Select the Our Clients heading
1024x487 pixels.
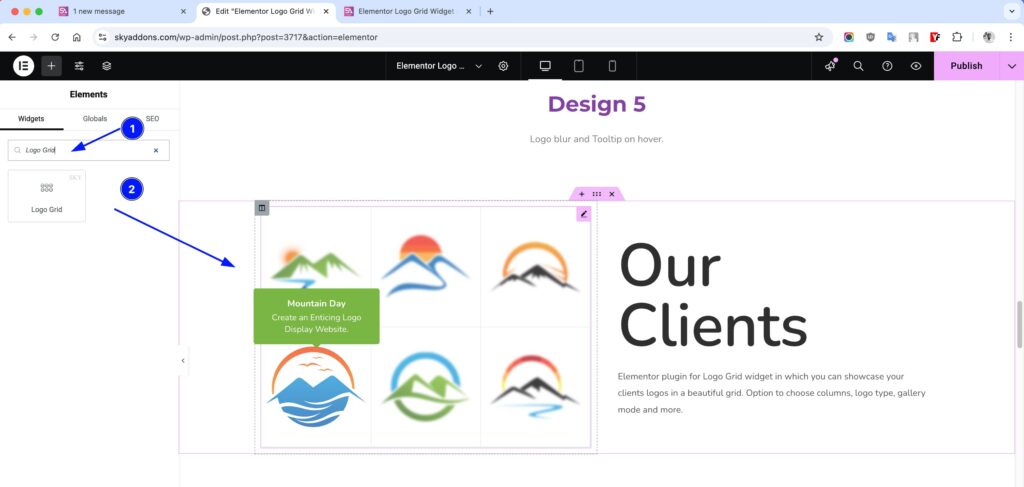pyautogui.click(x=712, y=296)
